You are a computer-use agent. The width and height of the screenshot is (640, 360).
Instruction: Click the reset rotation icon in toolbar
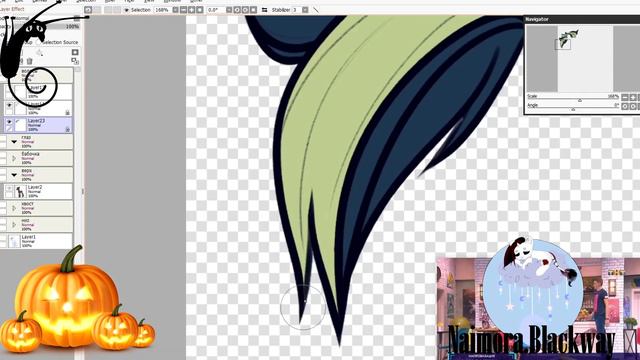point(253,10)
